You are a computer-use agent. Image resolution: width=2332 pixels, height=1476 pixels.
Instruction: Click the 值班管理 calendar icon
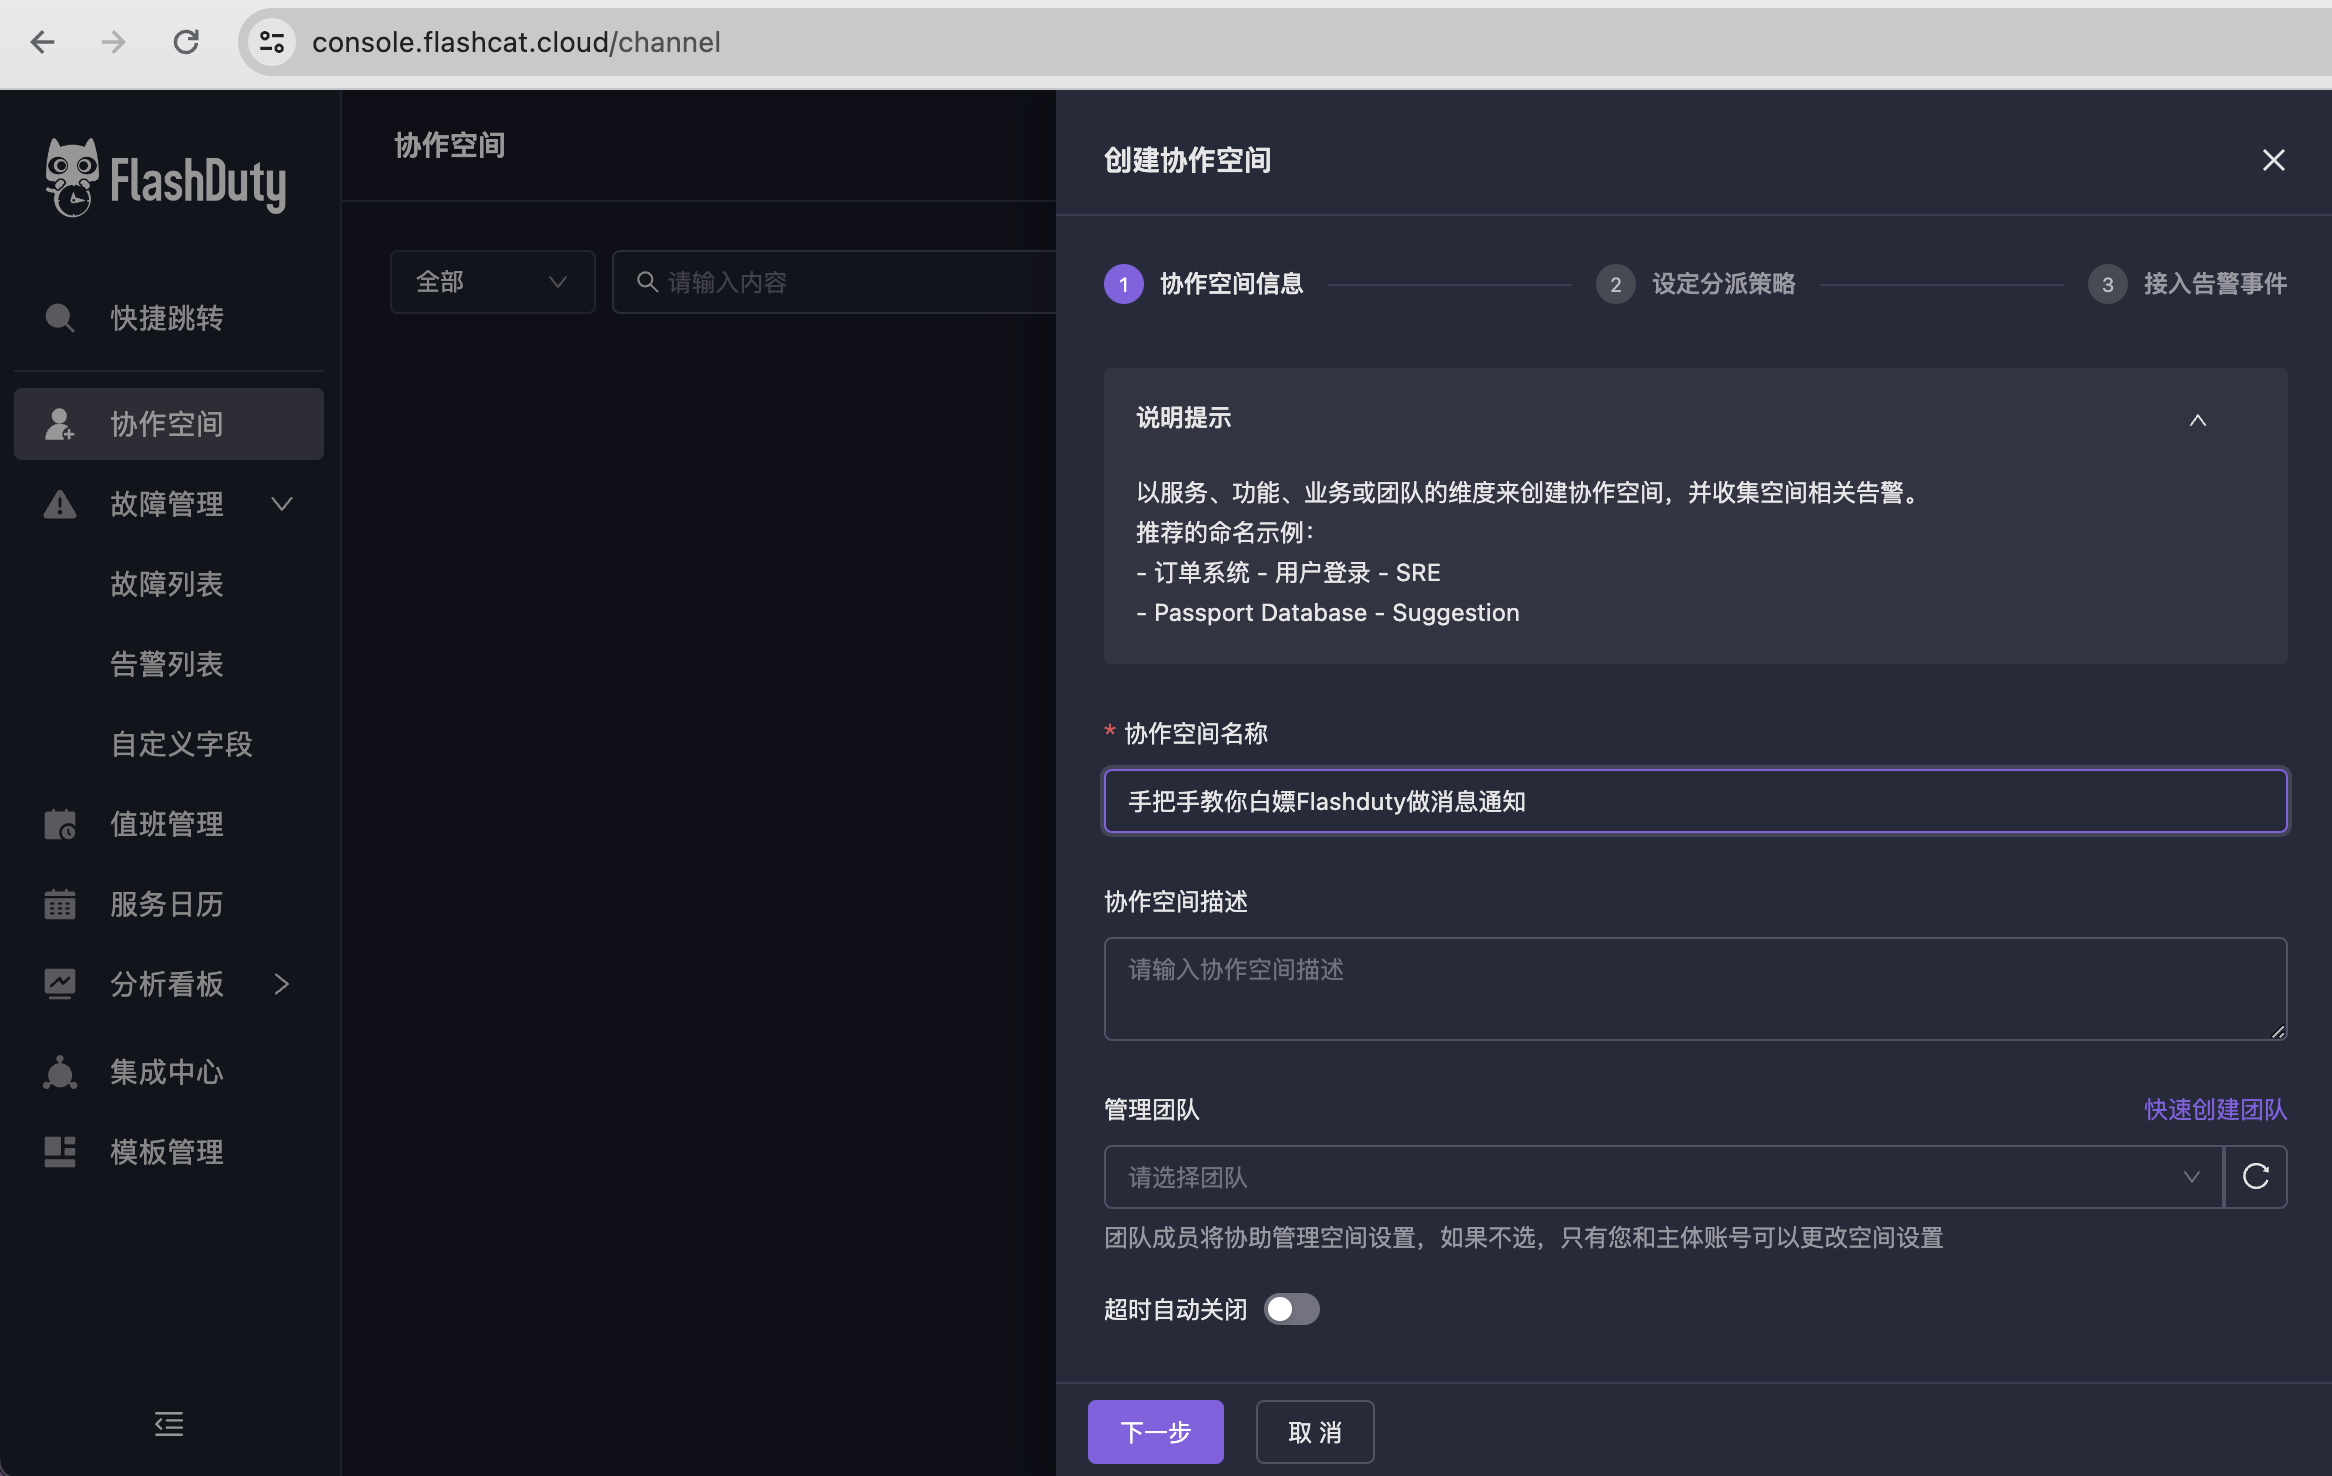click(60, 824)
